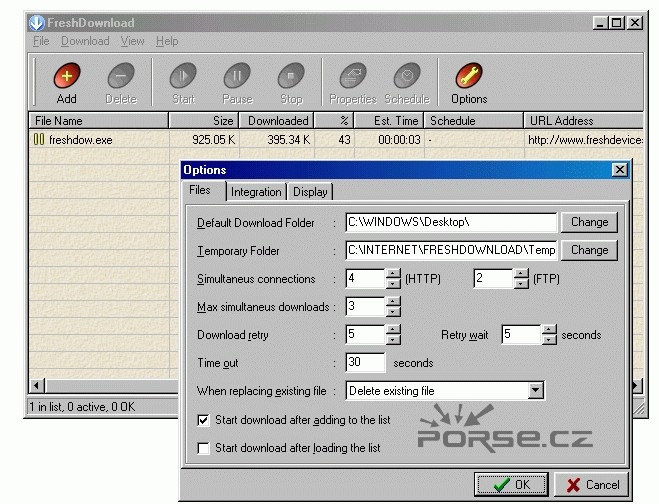Click the Schedule toolbar icon
The width and height of the screenshot is (659, 504).
click(x=406, y=78)
